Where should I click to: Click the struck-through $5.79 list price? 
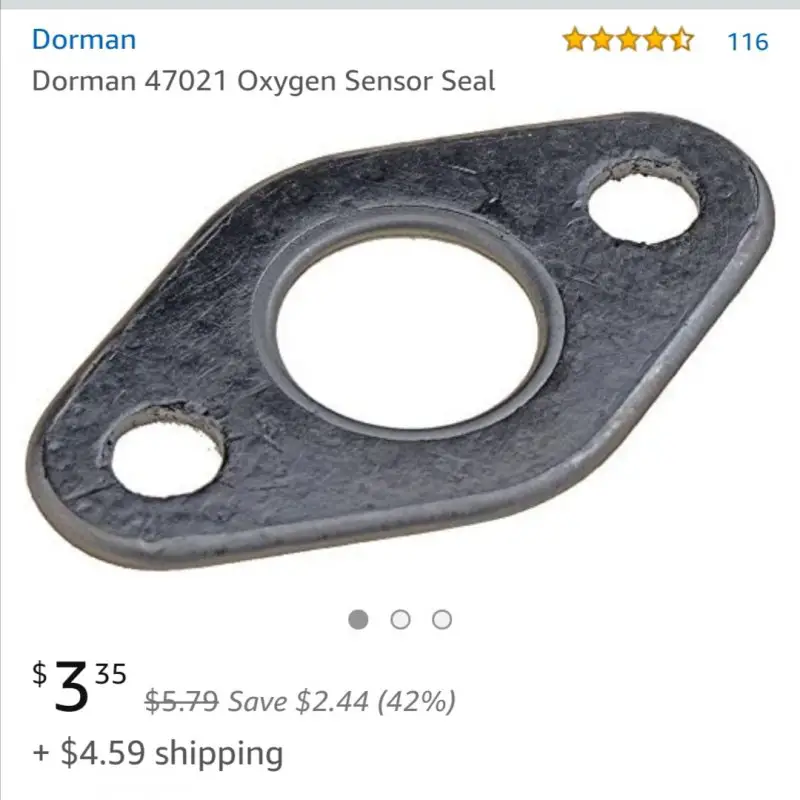point(182,701)
